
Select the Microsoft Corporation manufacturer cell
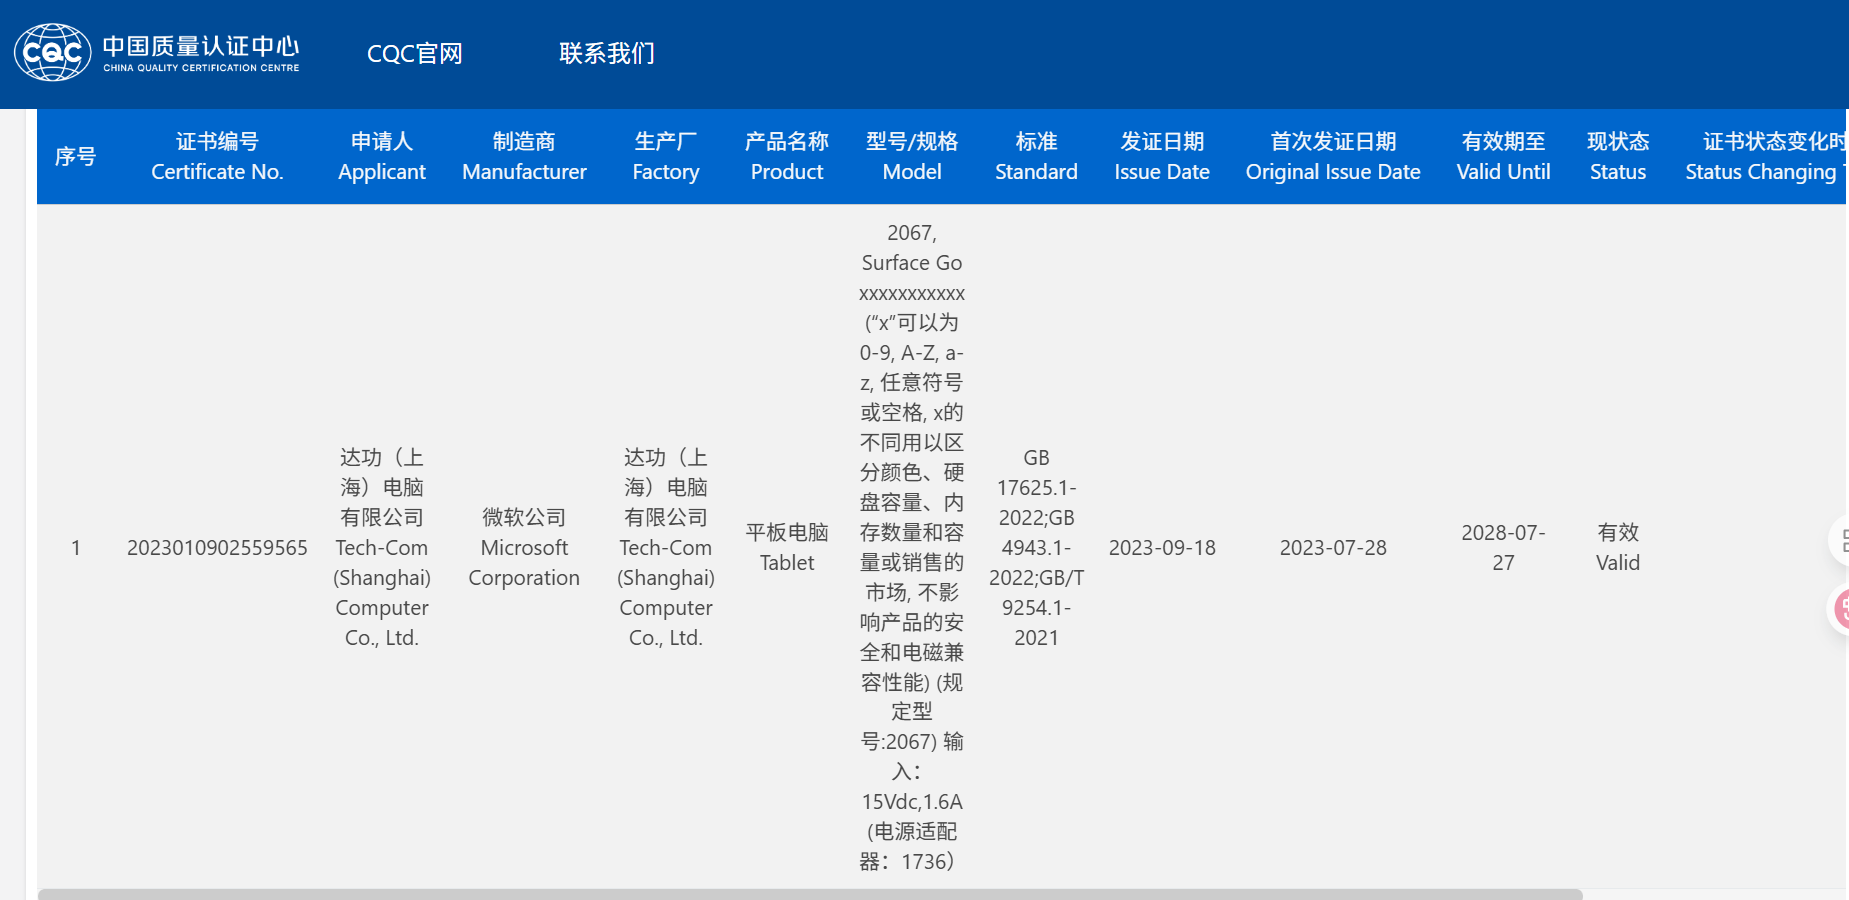click(524, 548)
